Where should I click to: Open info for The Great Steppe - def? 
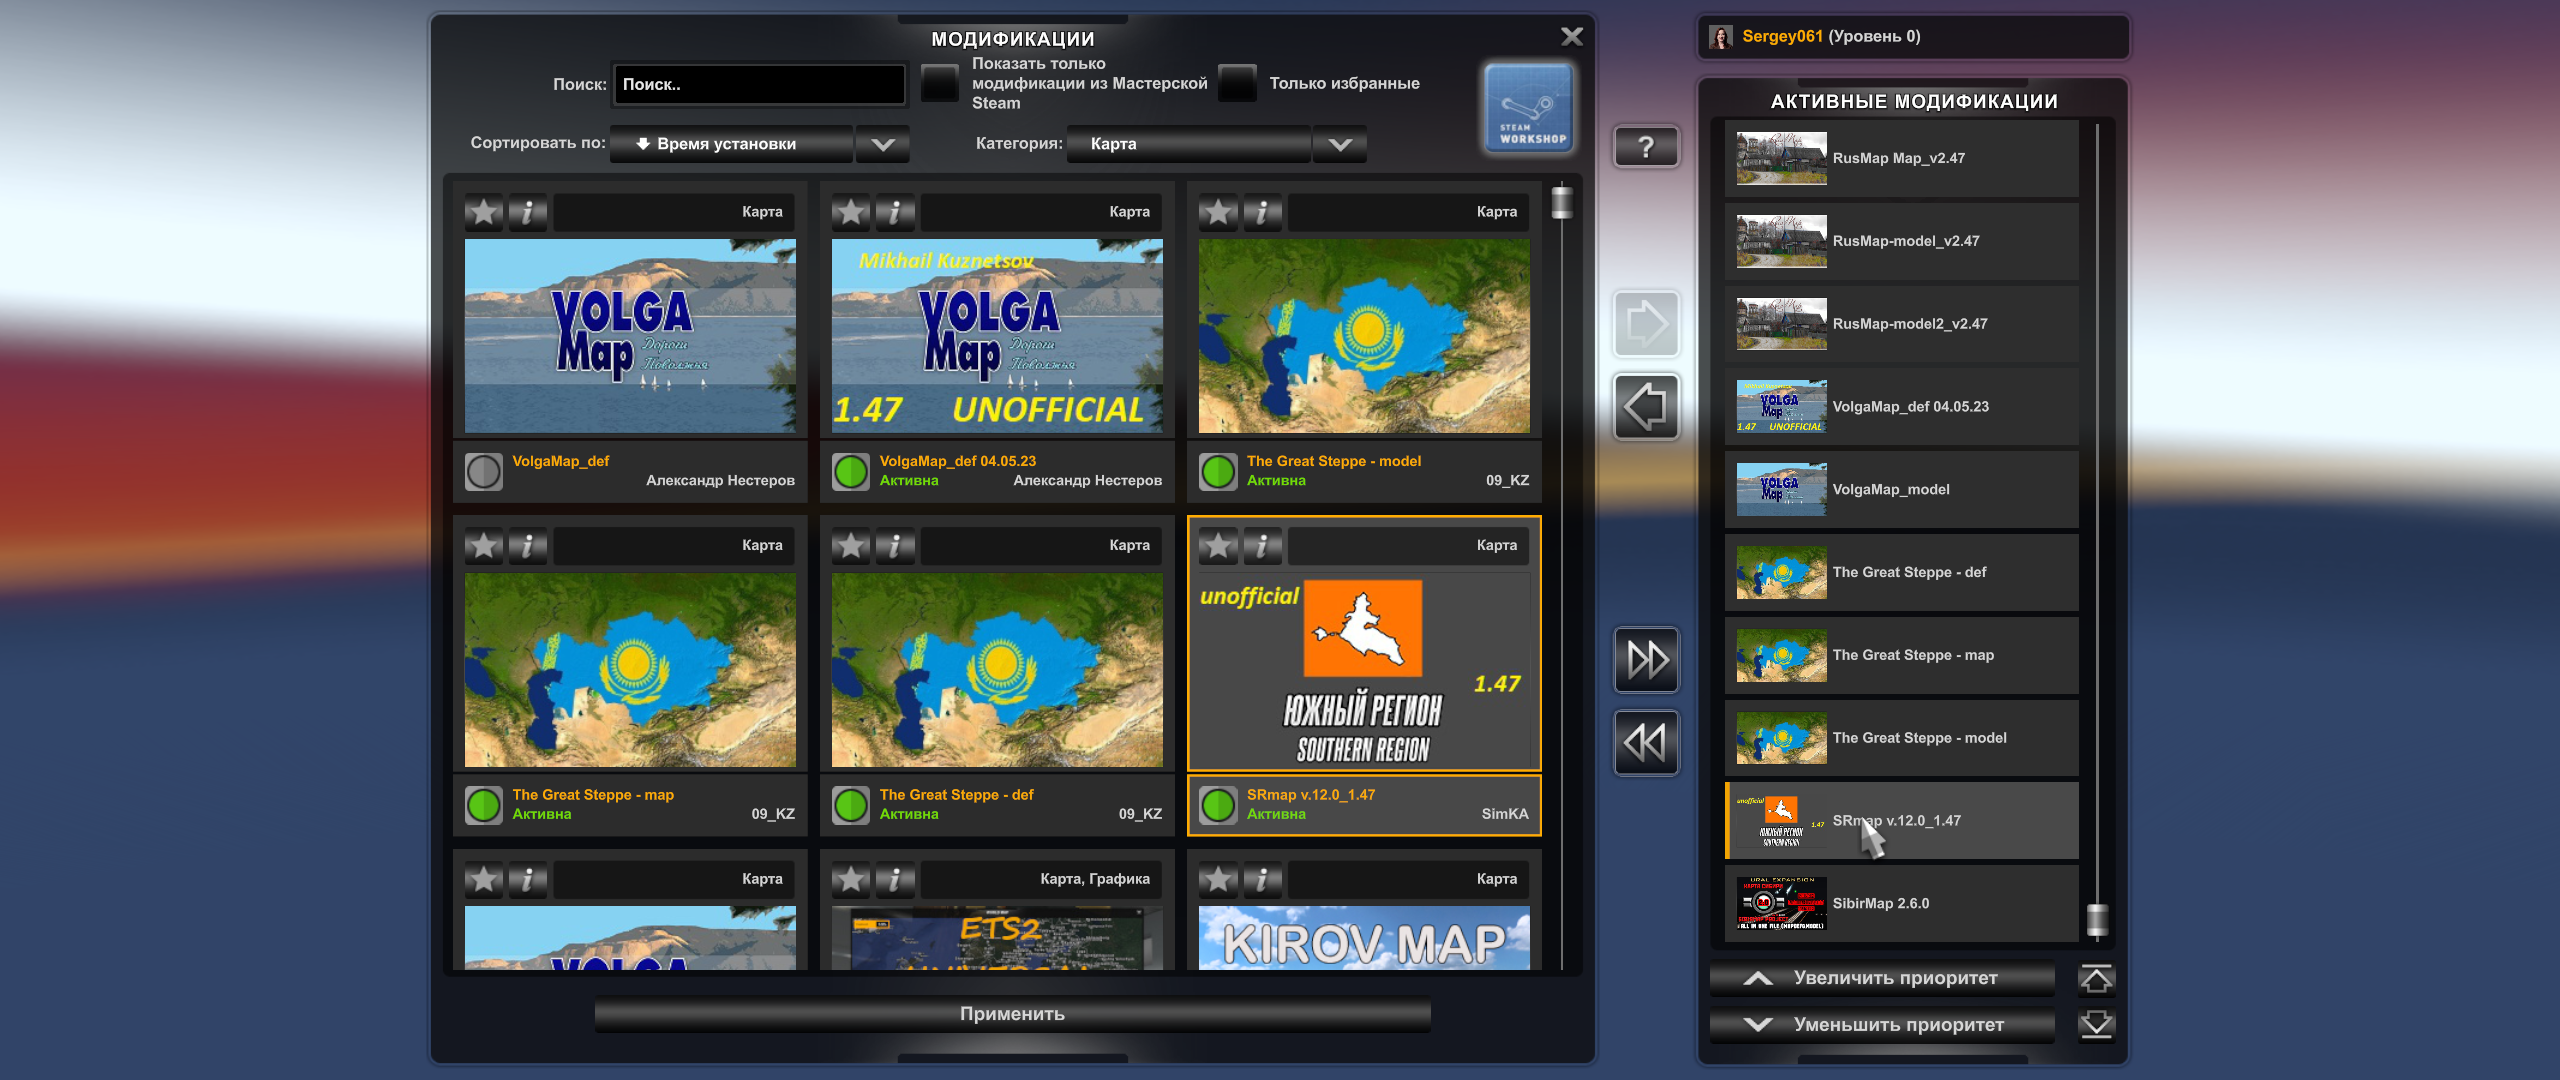[895, 546]
